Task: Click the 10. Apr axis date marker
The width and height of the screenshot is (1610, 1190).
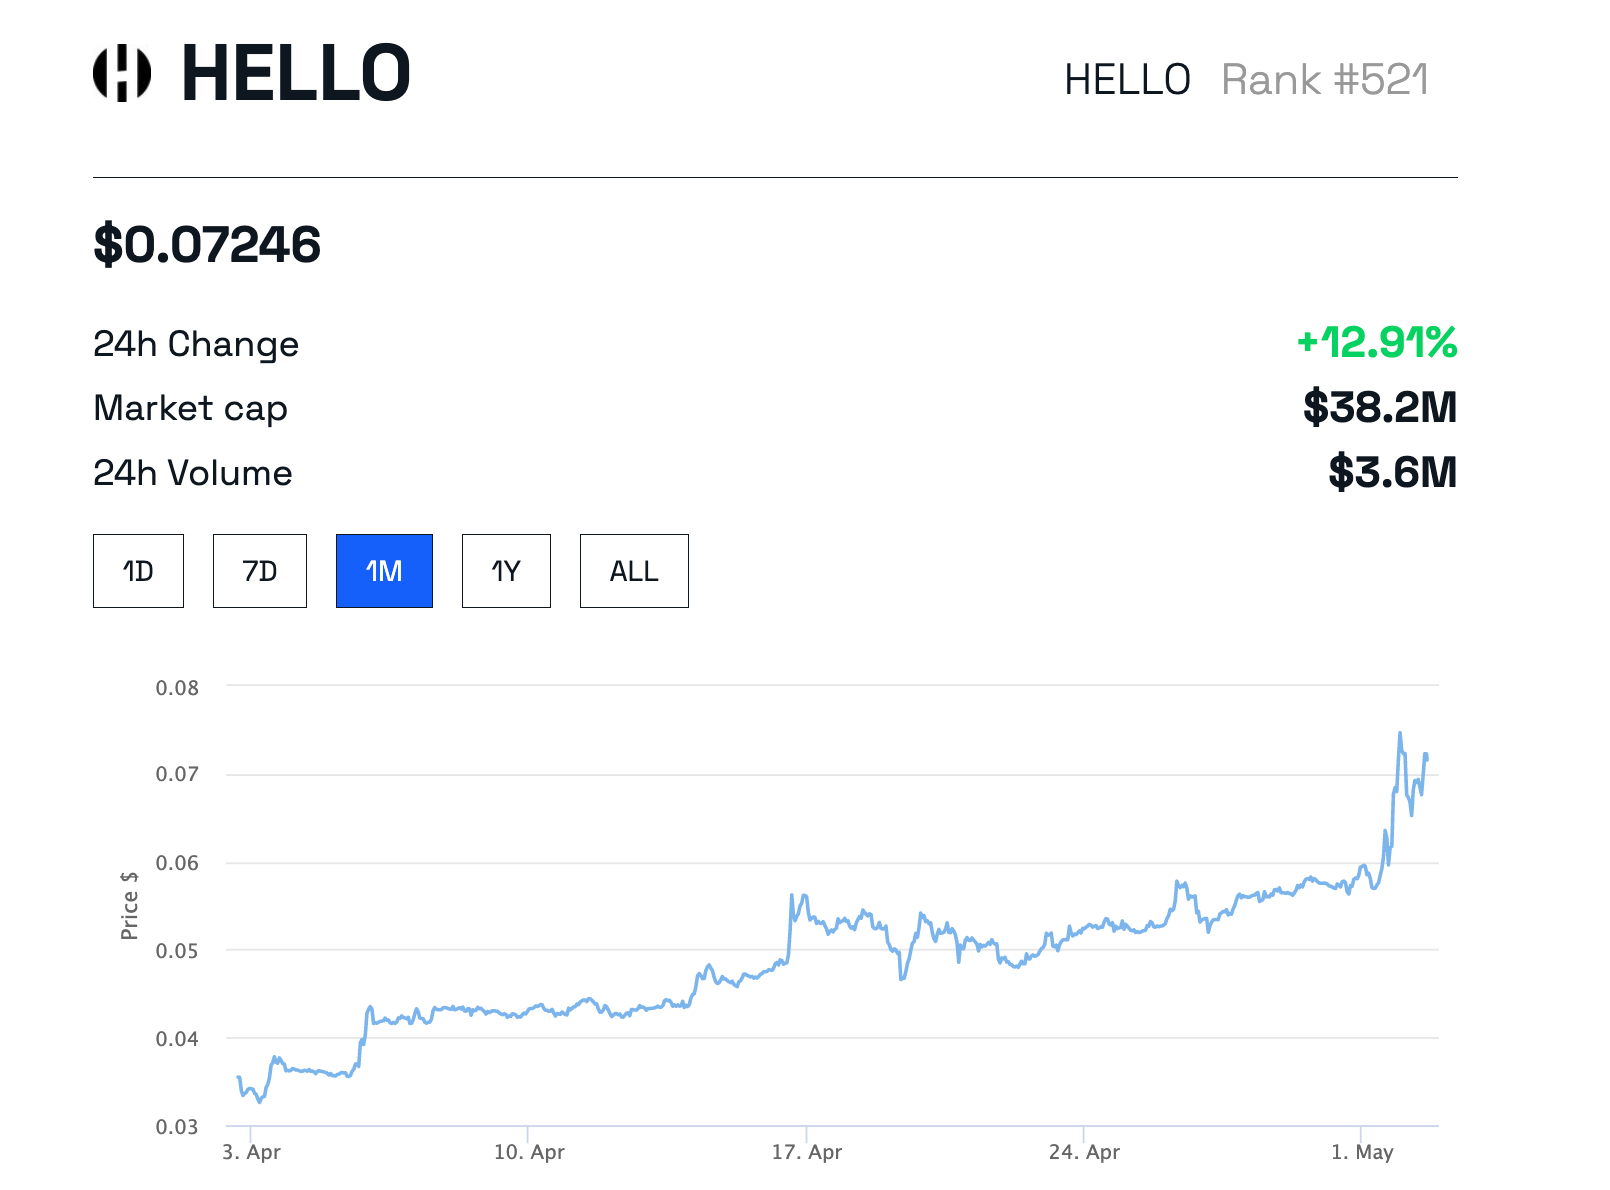Action: [x=529, y=1152]
